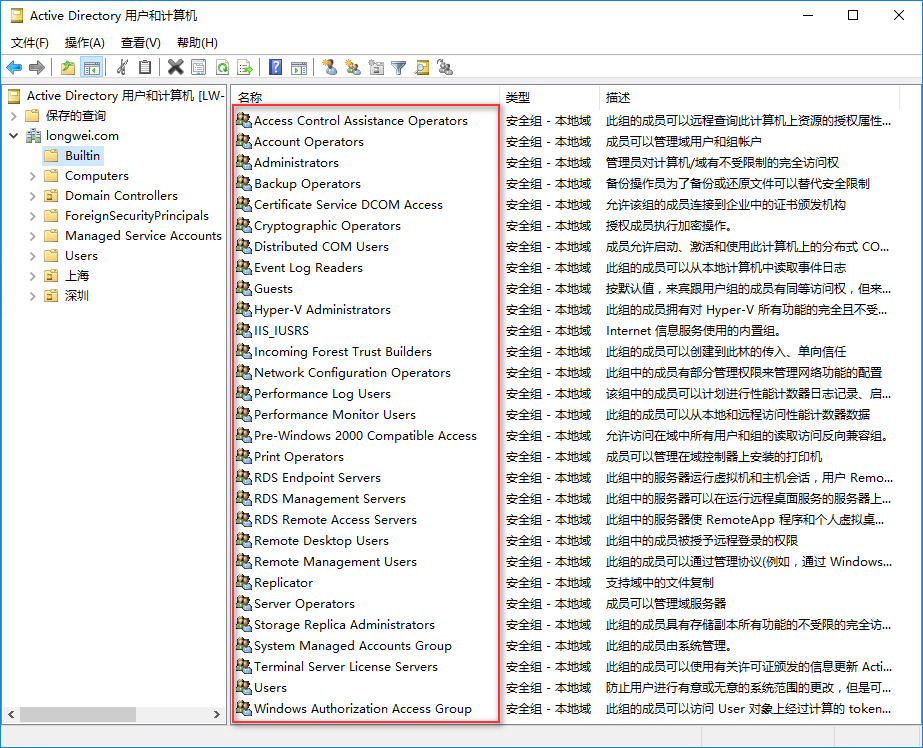
Task: Click the Export list toolbar icon
Action: [x=245, y=68]
